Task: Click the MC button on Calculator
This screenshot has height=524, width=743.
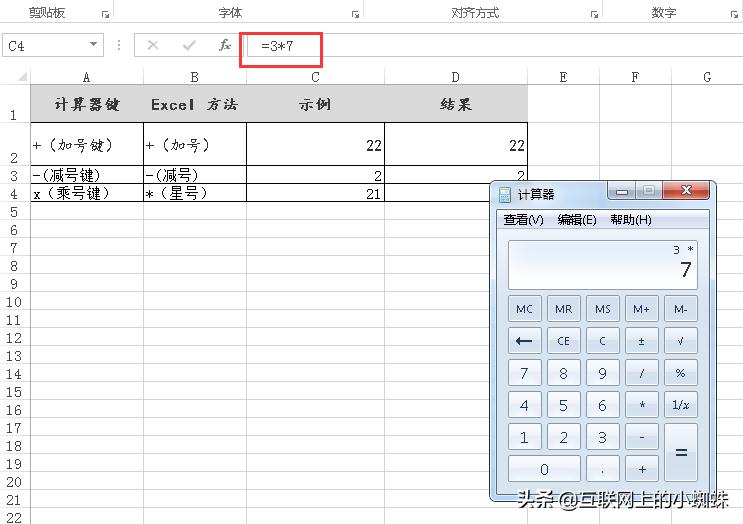Action: (525, 308)
